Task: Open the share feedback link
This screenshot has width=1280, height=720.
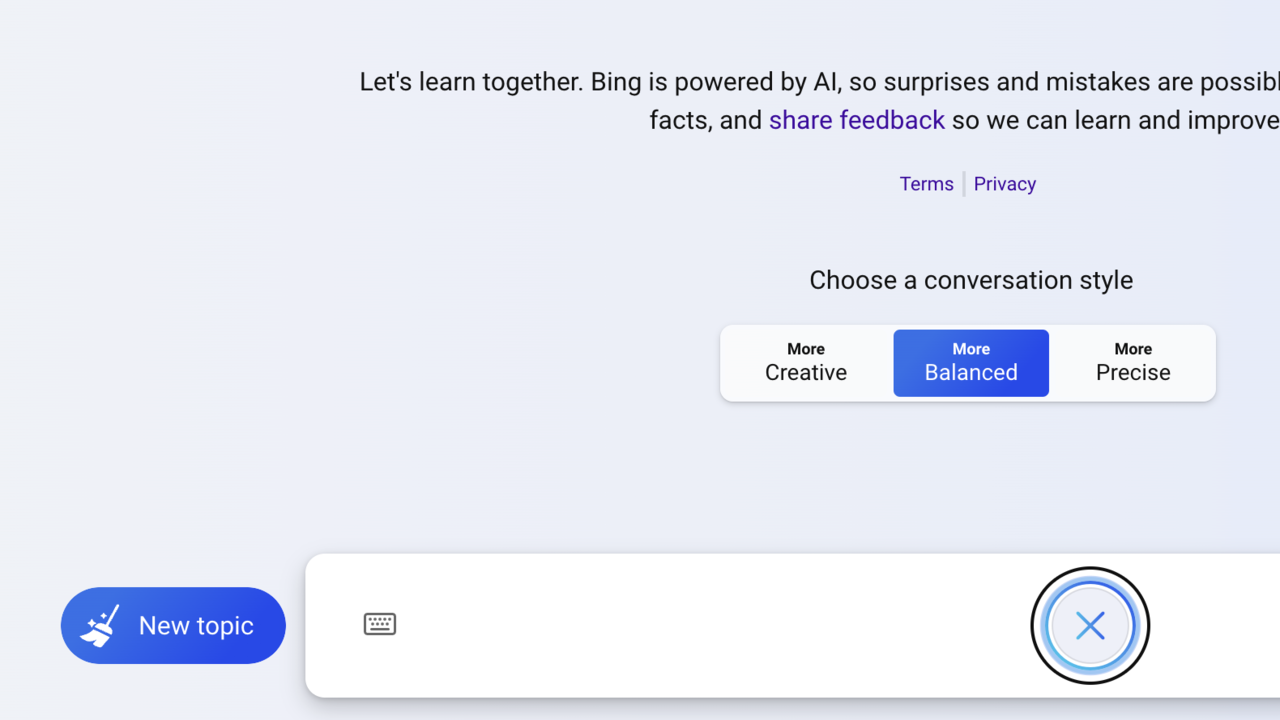Action: [x=856, y=121]
